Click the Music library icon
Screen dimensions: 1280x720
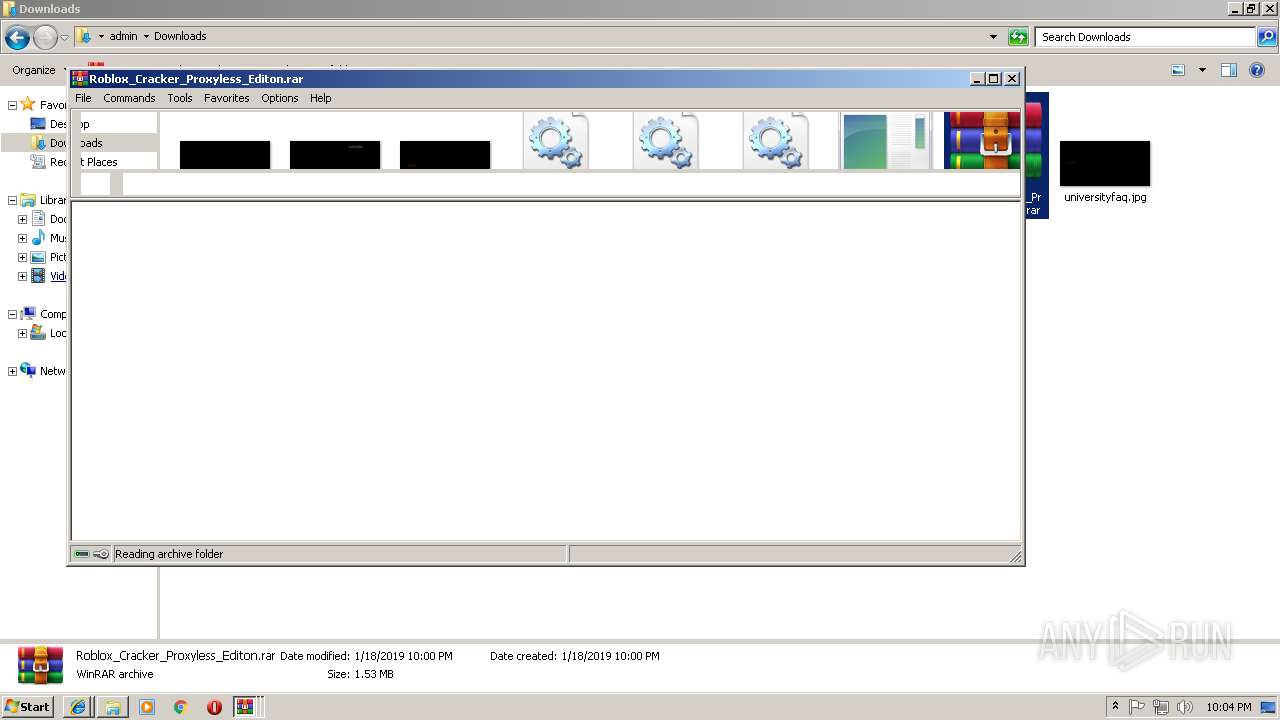click(x=38, y=238)
